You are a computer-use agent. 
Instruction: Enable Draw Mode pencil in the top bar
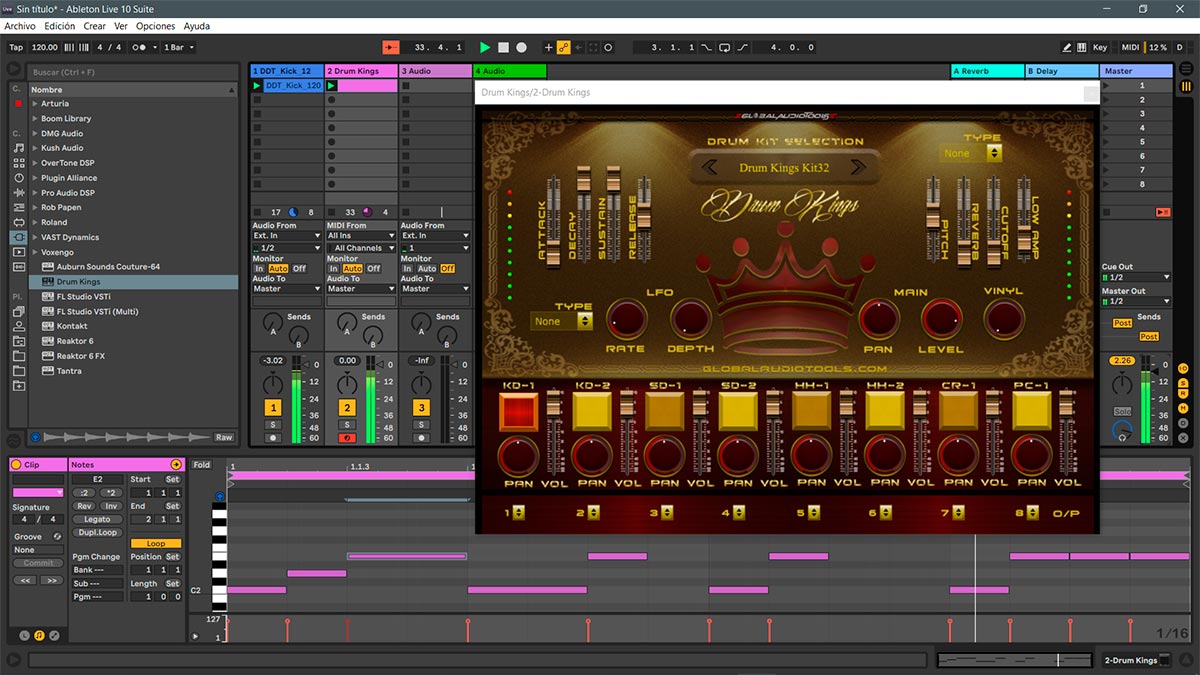1067,47
